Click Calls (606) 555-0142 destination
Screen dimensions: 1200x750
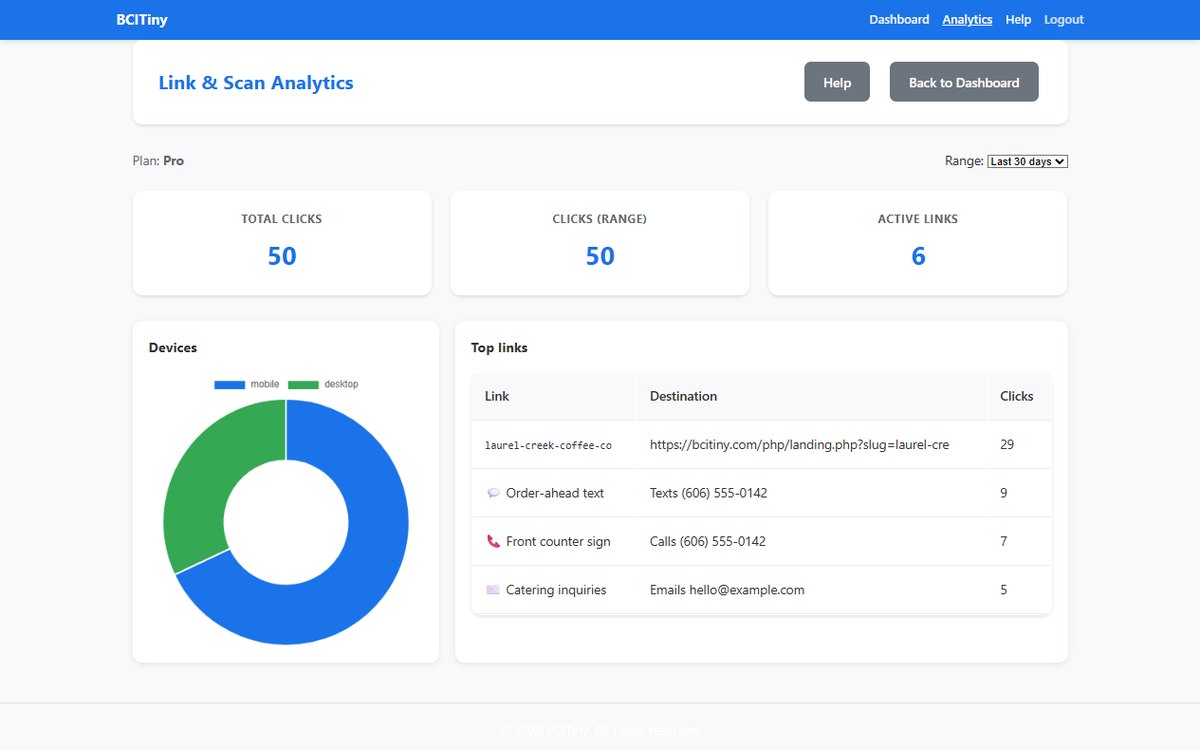pyautogui.click(x=707, y=541)
